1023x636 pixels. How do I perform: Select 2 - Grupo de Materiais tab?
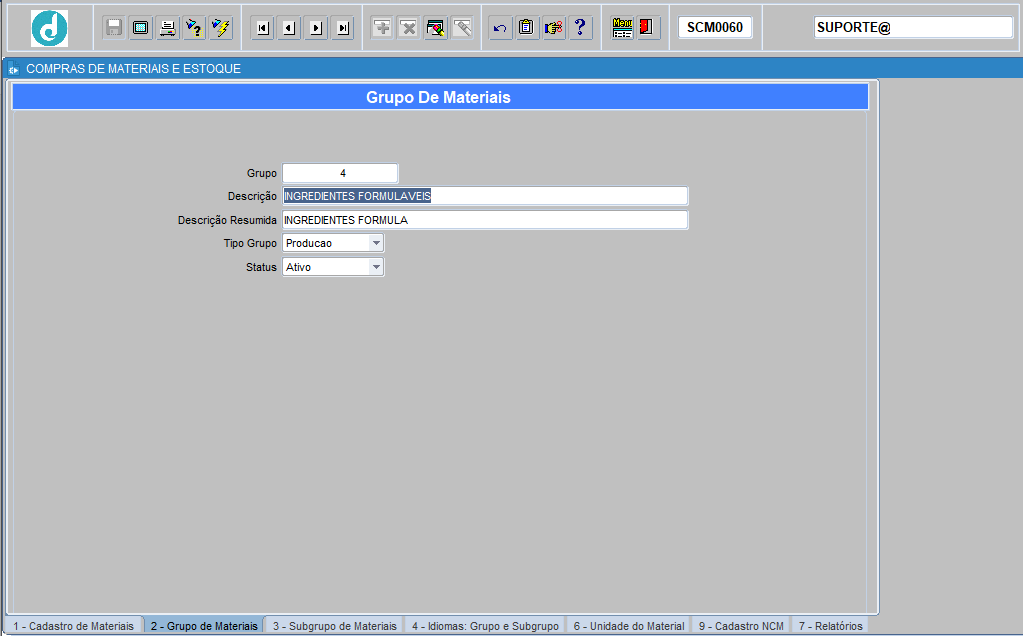(204, 626)
